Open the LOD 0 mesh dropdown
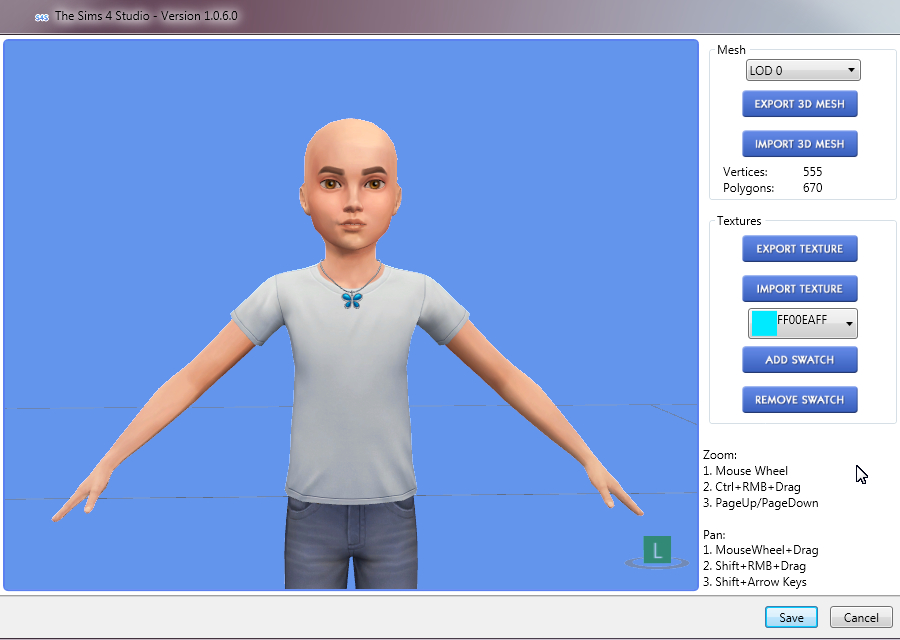Viewport: 900px width, 640px height. point(803,71)
